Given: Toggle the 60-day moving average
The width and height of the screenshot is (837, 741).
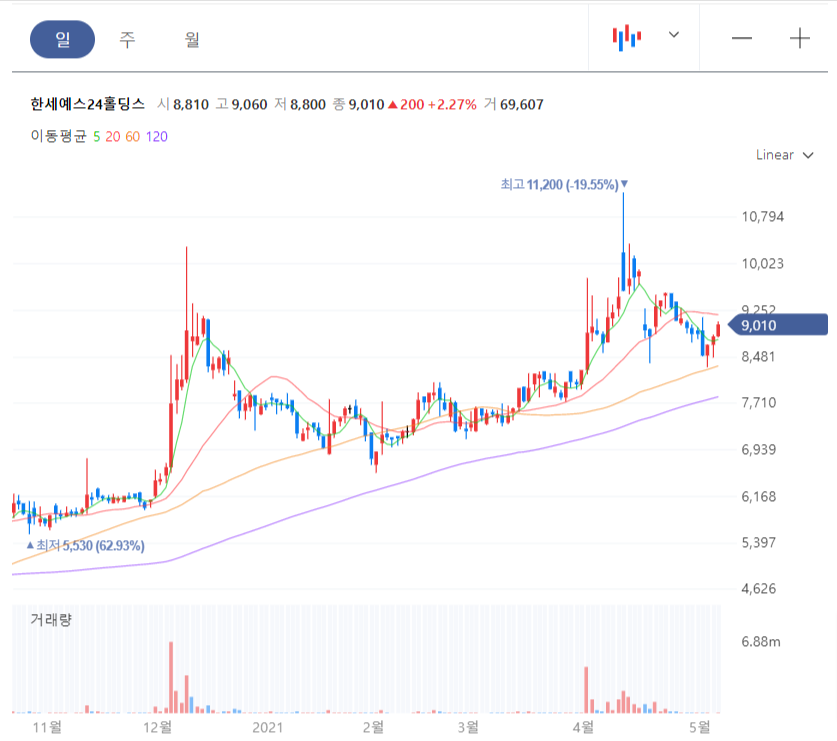Looking at the screenshot, I should 132,137.
